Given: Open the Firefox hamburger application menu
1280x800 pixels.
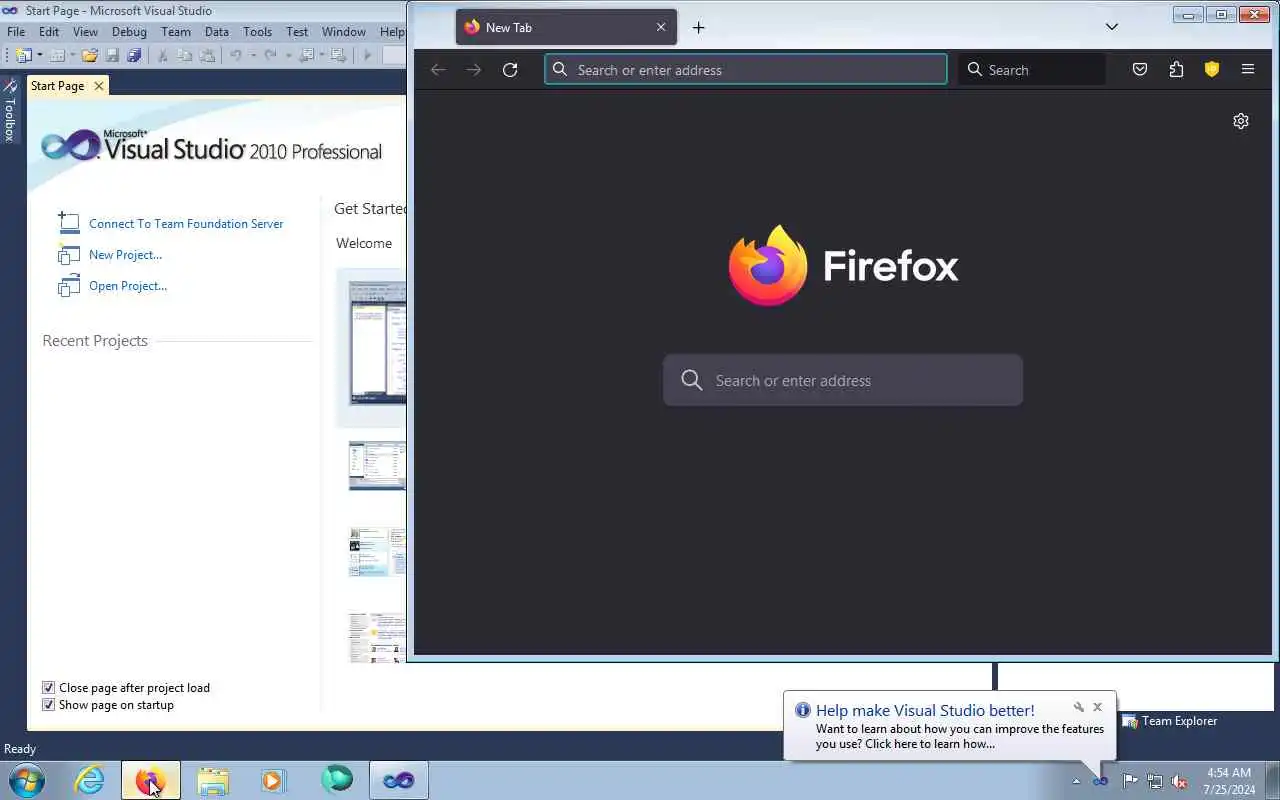Looking at the screenshot, I should (1248, 69).
